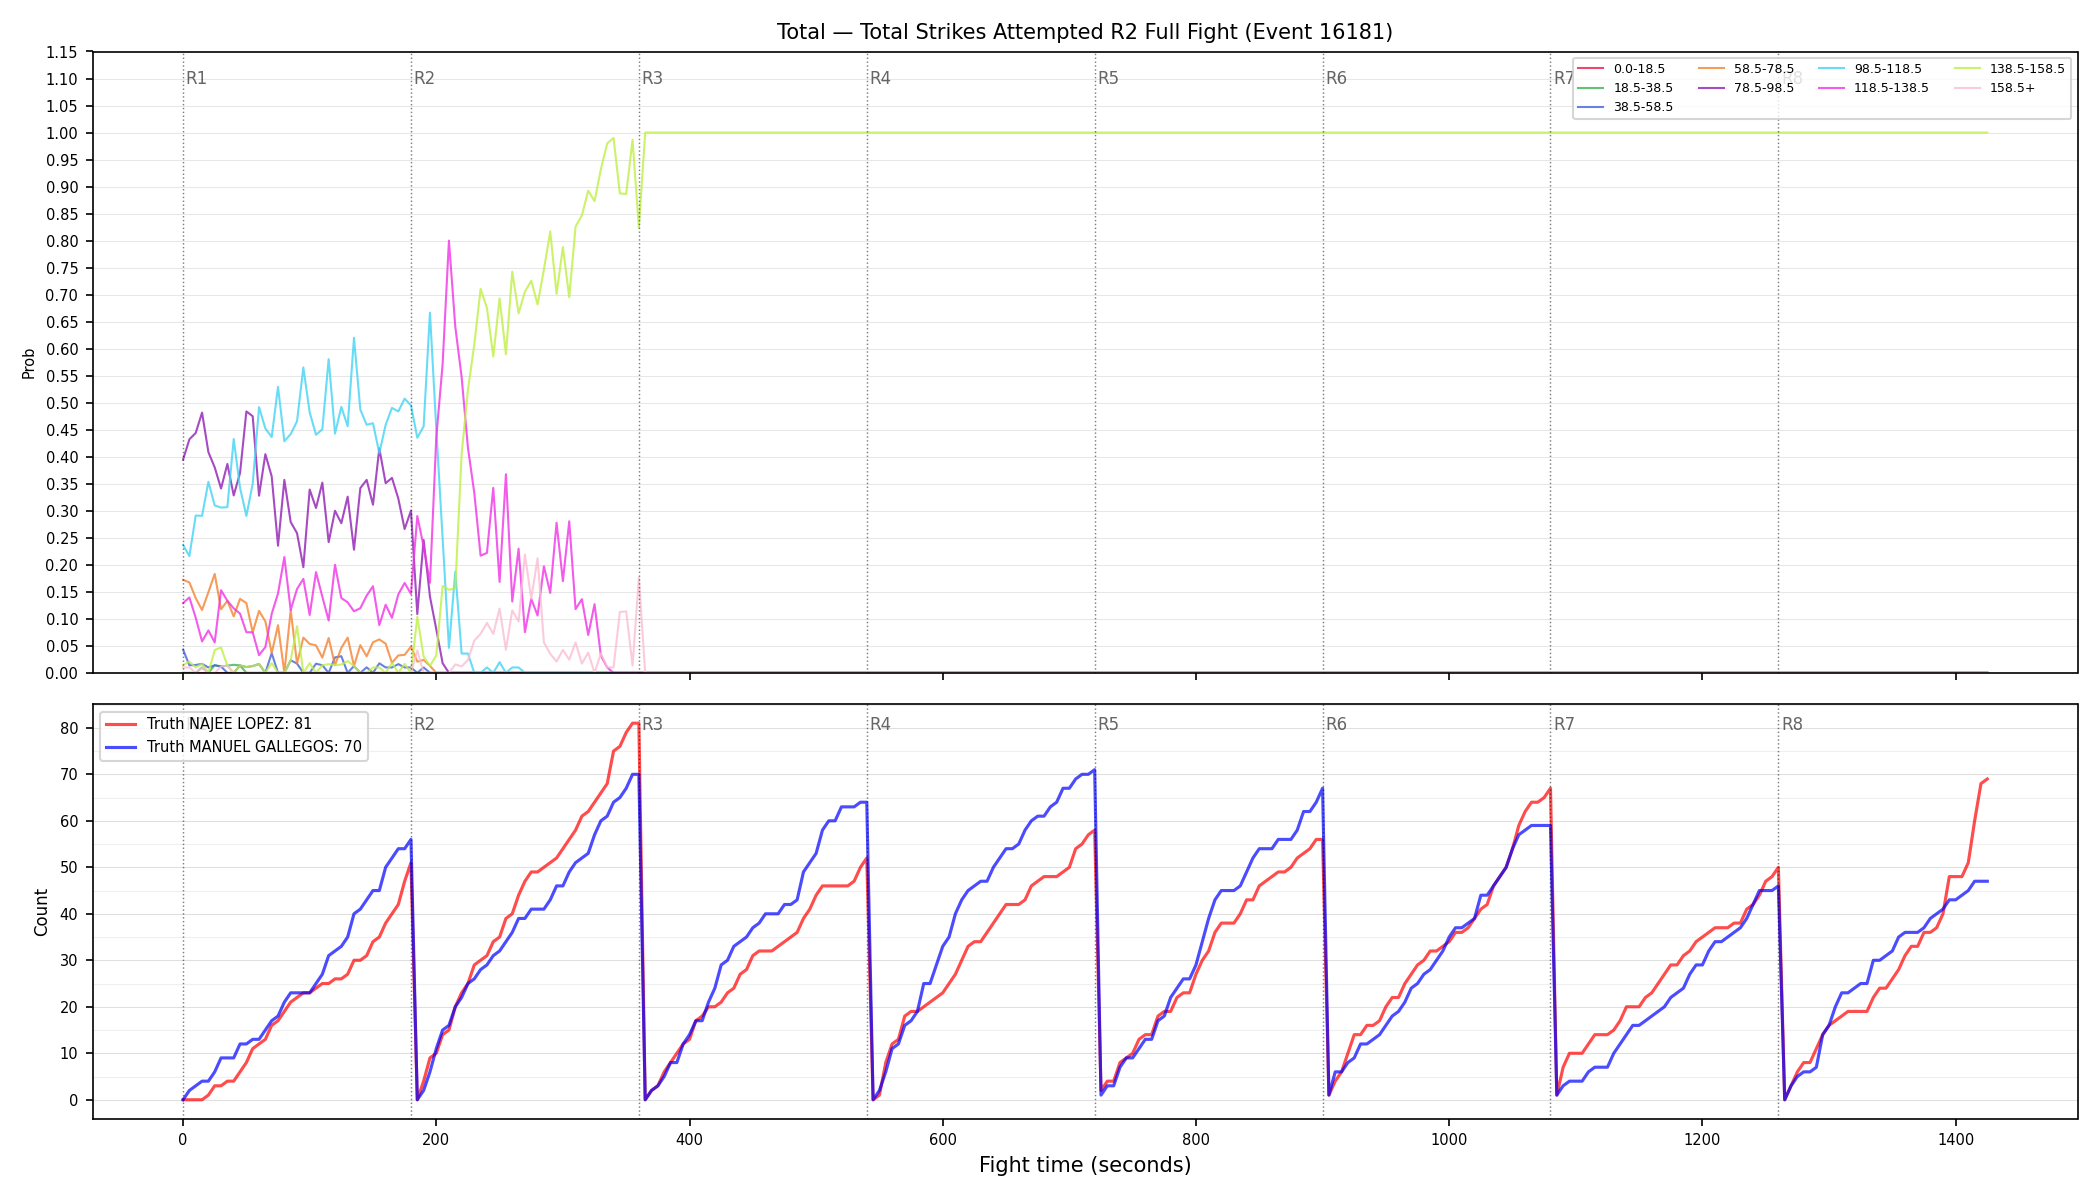The width and height of the screenshot is (2100, 1200).
Task: Click the 'Fight time (seconds)' axis label
Action: tap(1085, 1165)
